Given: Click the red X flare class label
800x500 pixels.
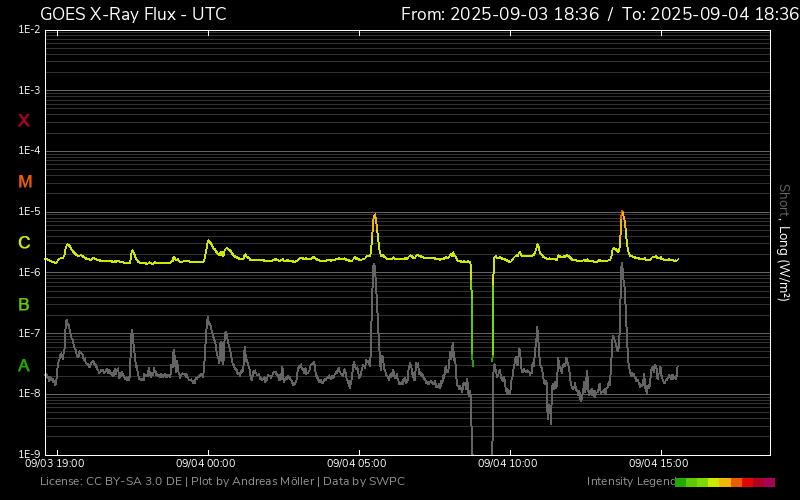Looking at the screenshot, I should pyautogui.click(x=24, y=121).
